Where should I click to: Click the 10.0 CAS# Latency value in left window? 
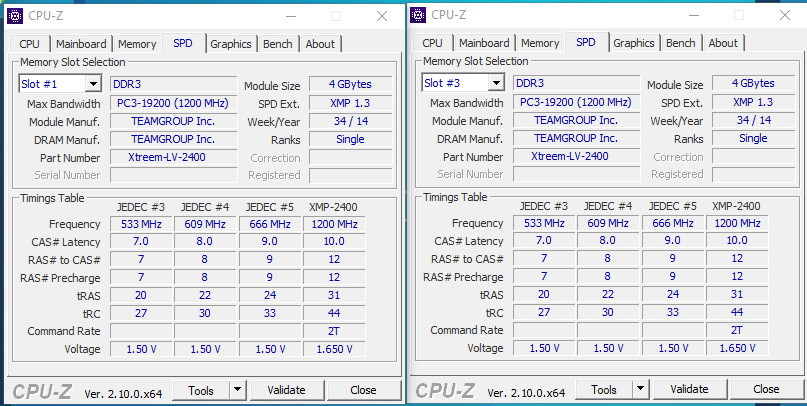(335, 241)
